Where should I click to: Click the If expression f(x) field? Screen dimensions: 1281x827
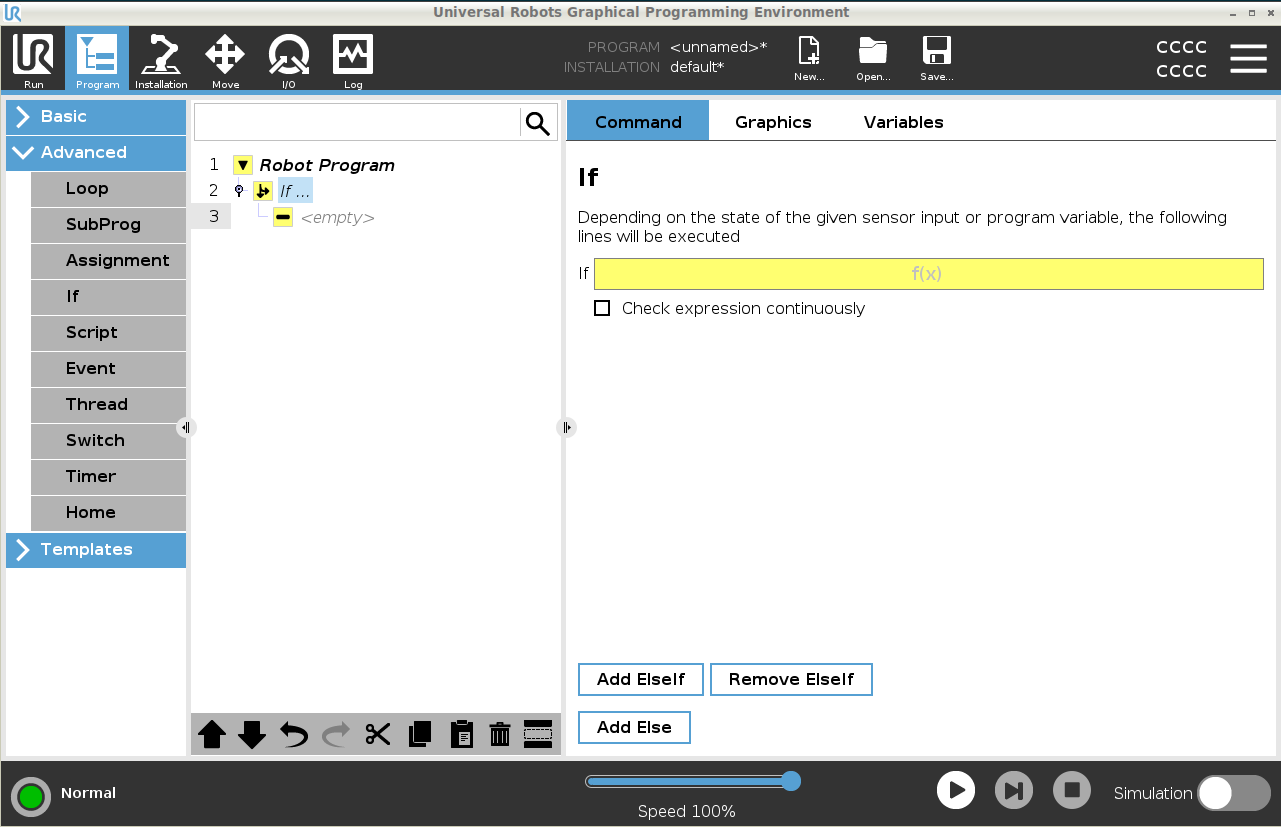tap(928, 274)
